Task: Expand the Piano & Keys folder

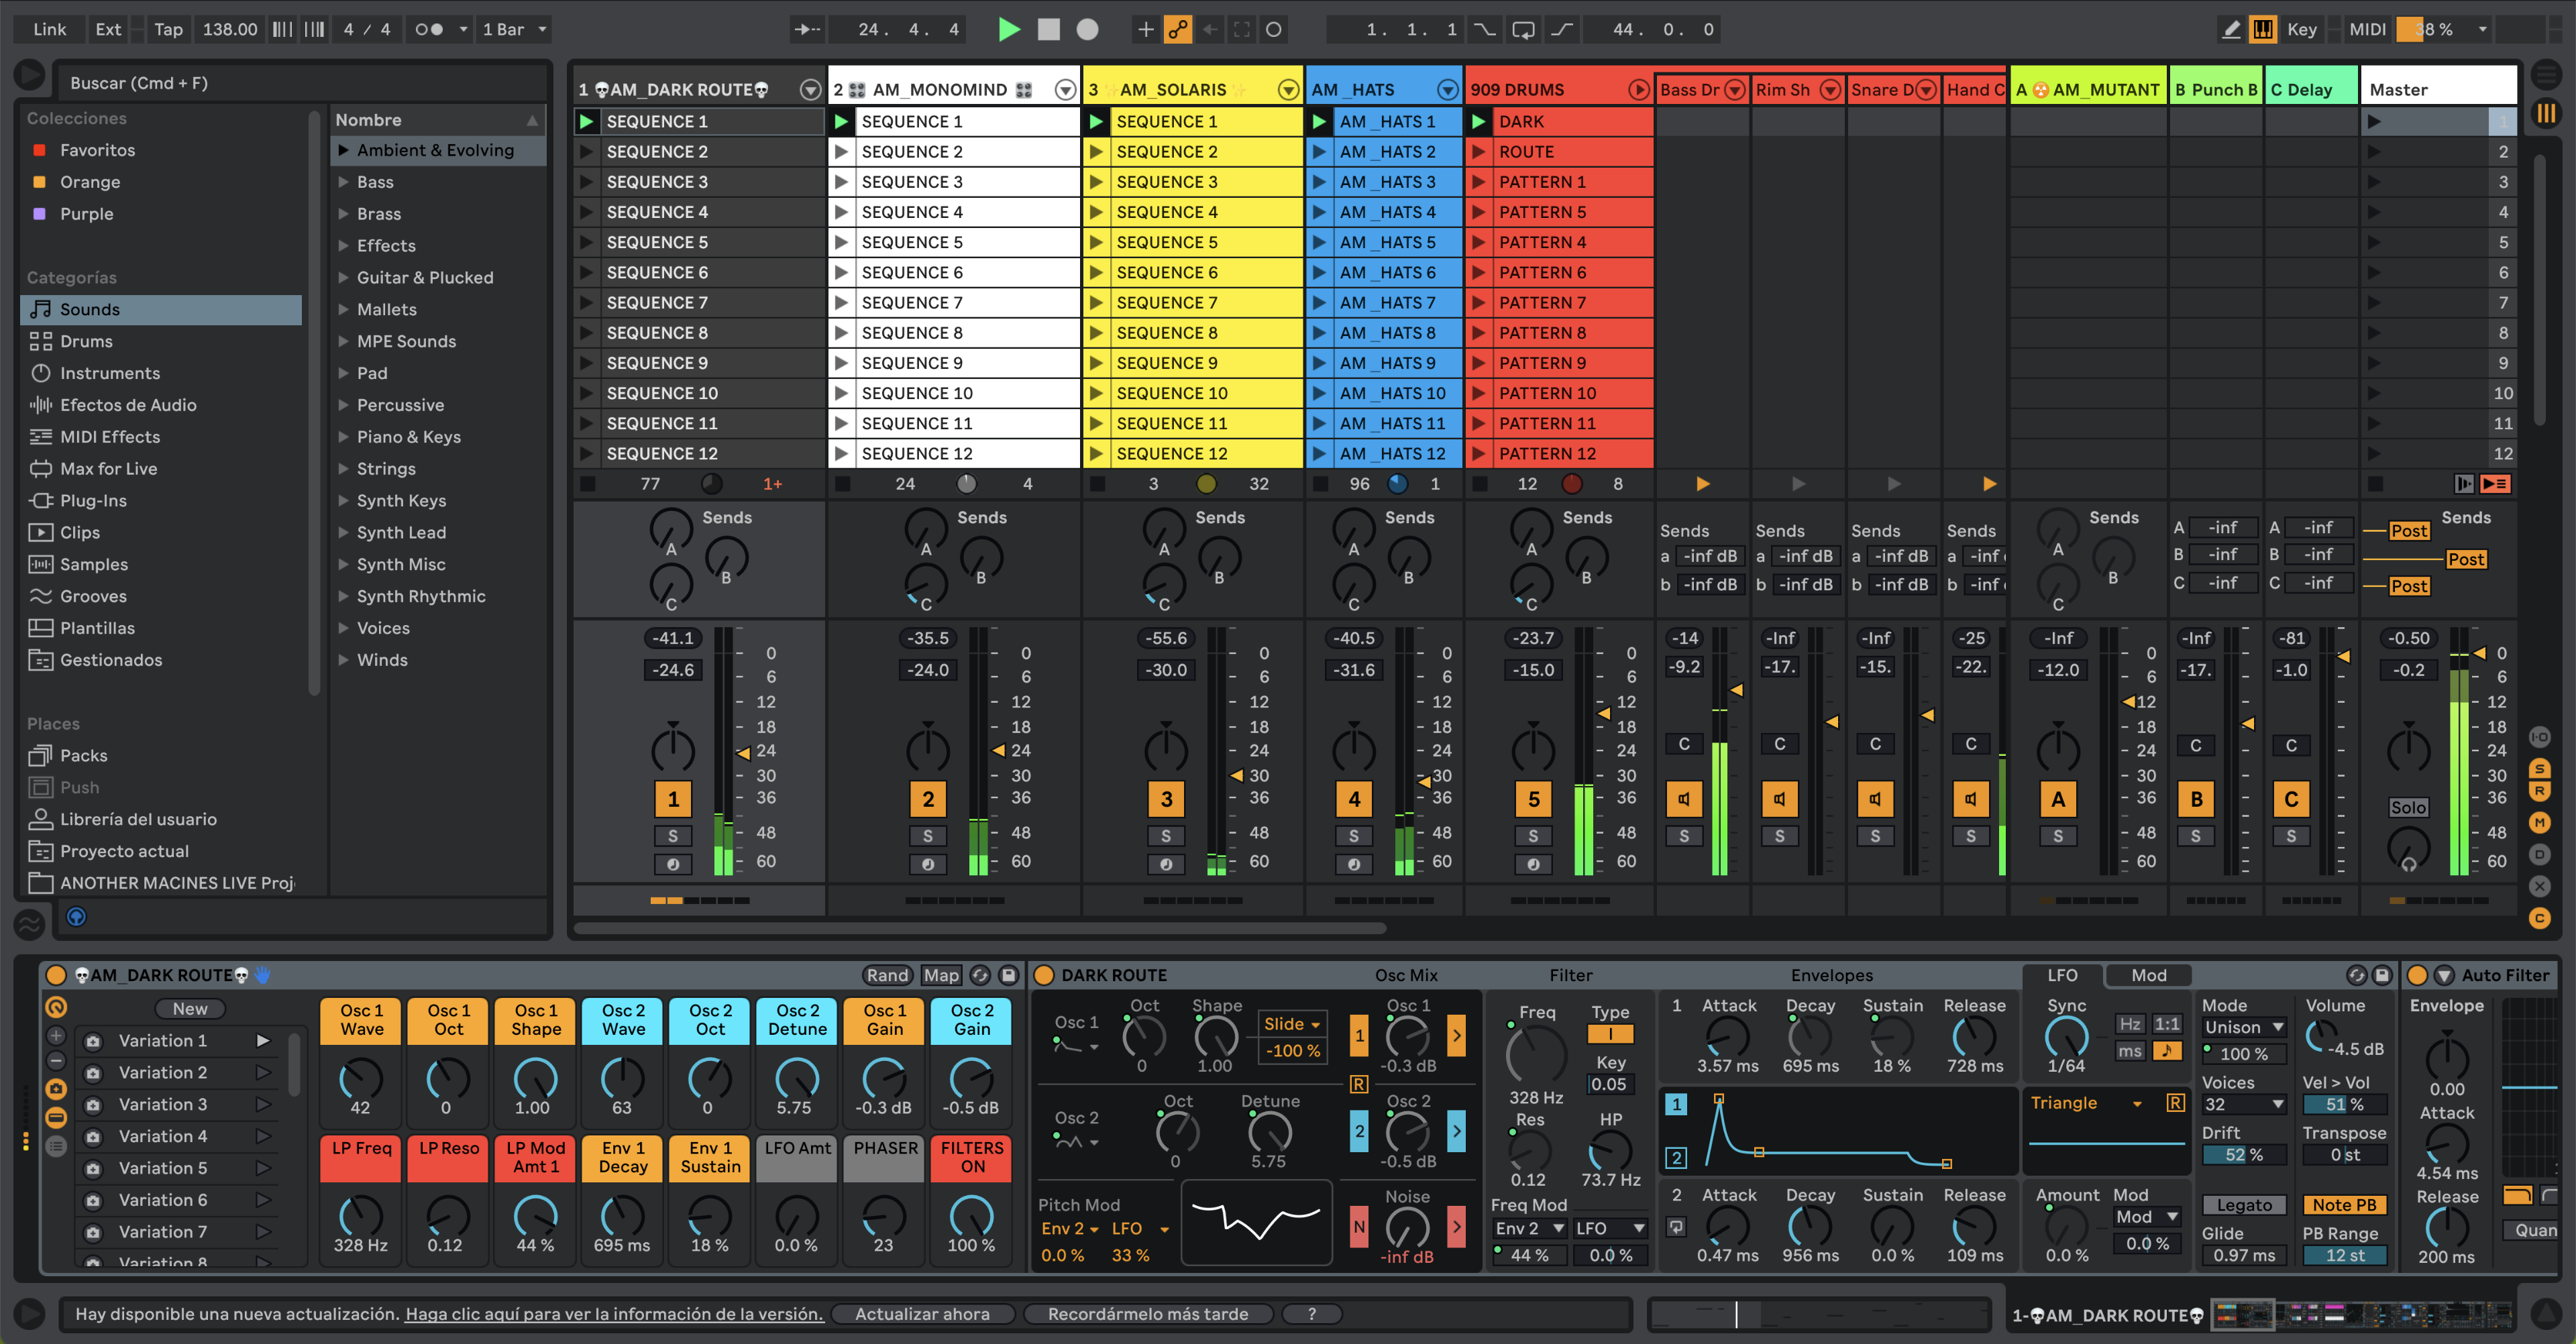Action: [x=343, y=437]
